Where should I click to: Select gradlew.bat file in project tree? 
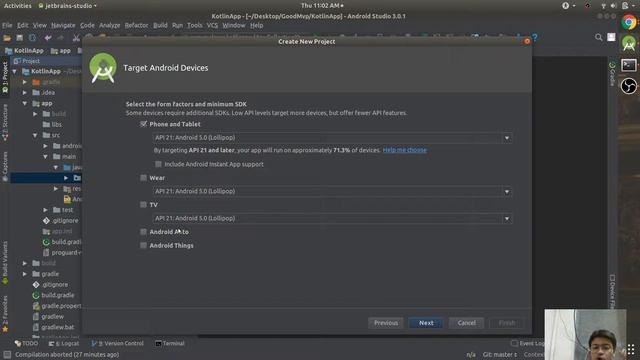coord(53,327)
